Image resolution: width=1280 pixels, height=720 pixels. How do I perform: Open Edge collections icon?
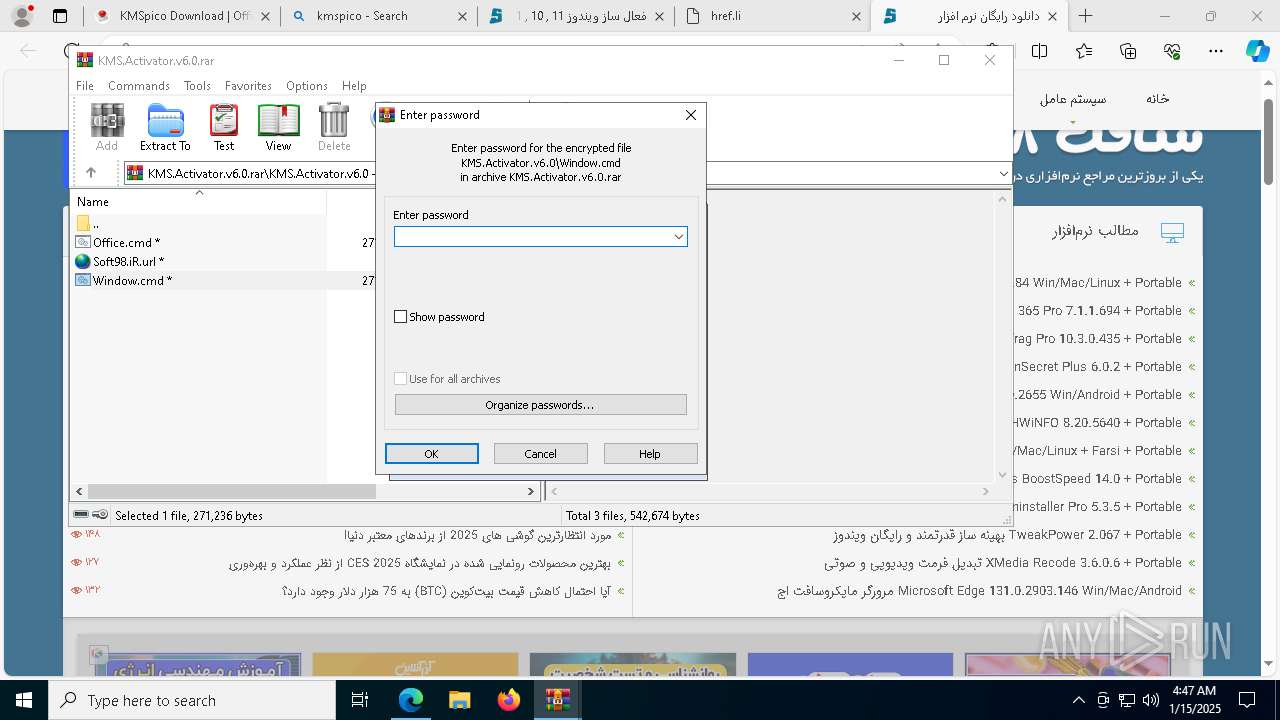point(1128,51)
